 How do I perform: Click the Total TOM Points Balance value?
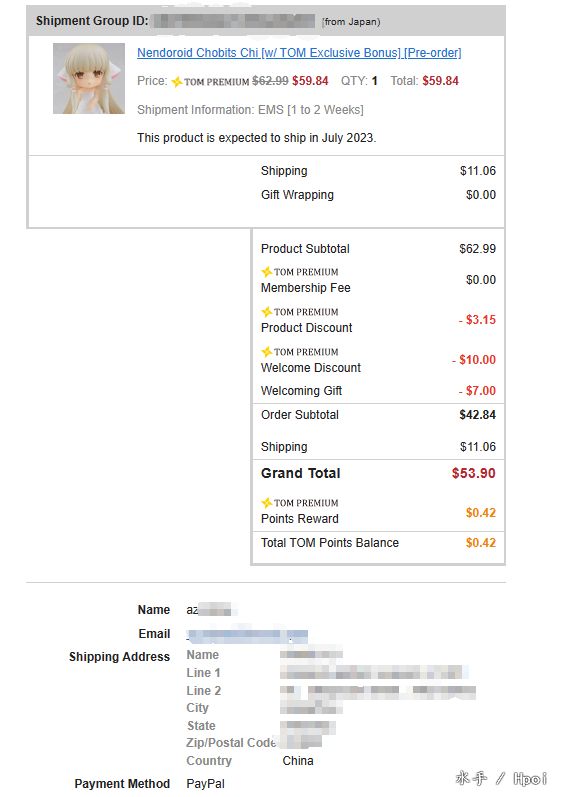[481, 543]
